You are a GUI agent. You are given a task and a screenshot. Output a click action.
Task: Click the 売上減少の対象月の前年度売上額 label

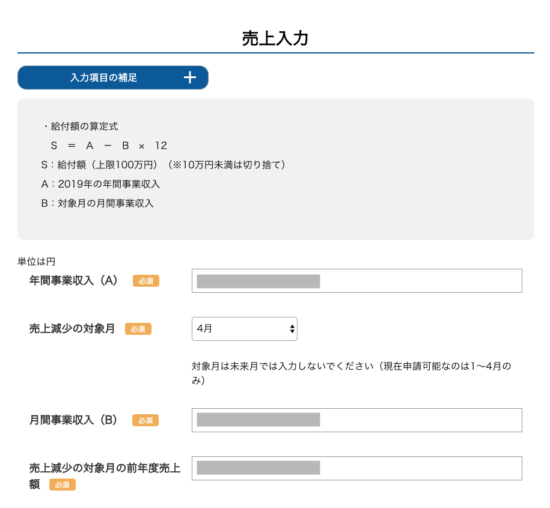[x=105, y=476]
